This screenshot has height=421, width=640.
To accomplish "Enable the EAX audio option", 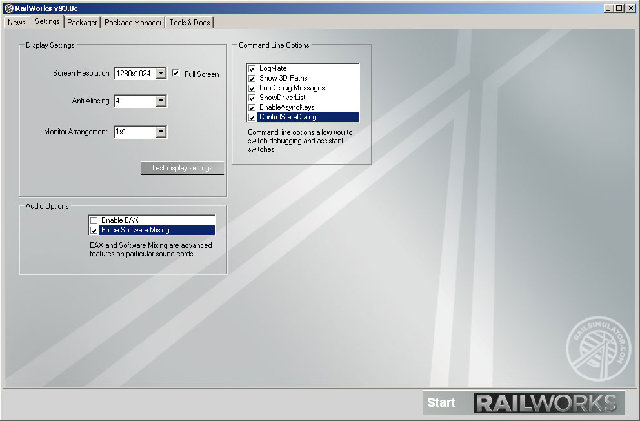I will coord(94,219).
